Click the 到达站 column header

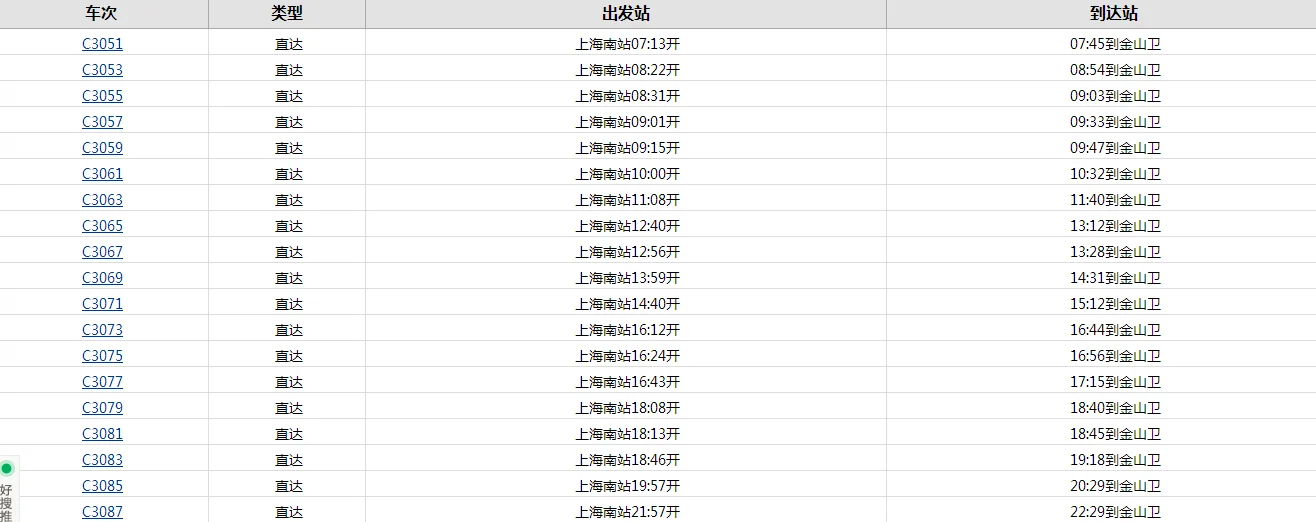(1114, 14)
